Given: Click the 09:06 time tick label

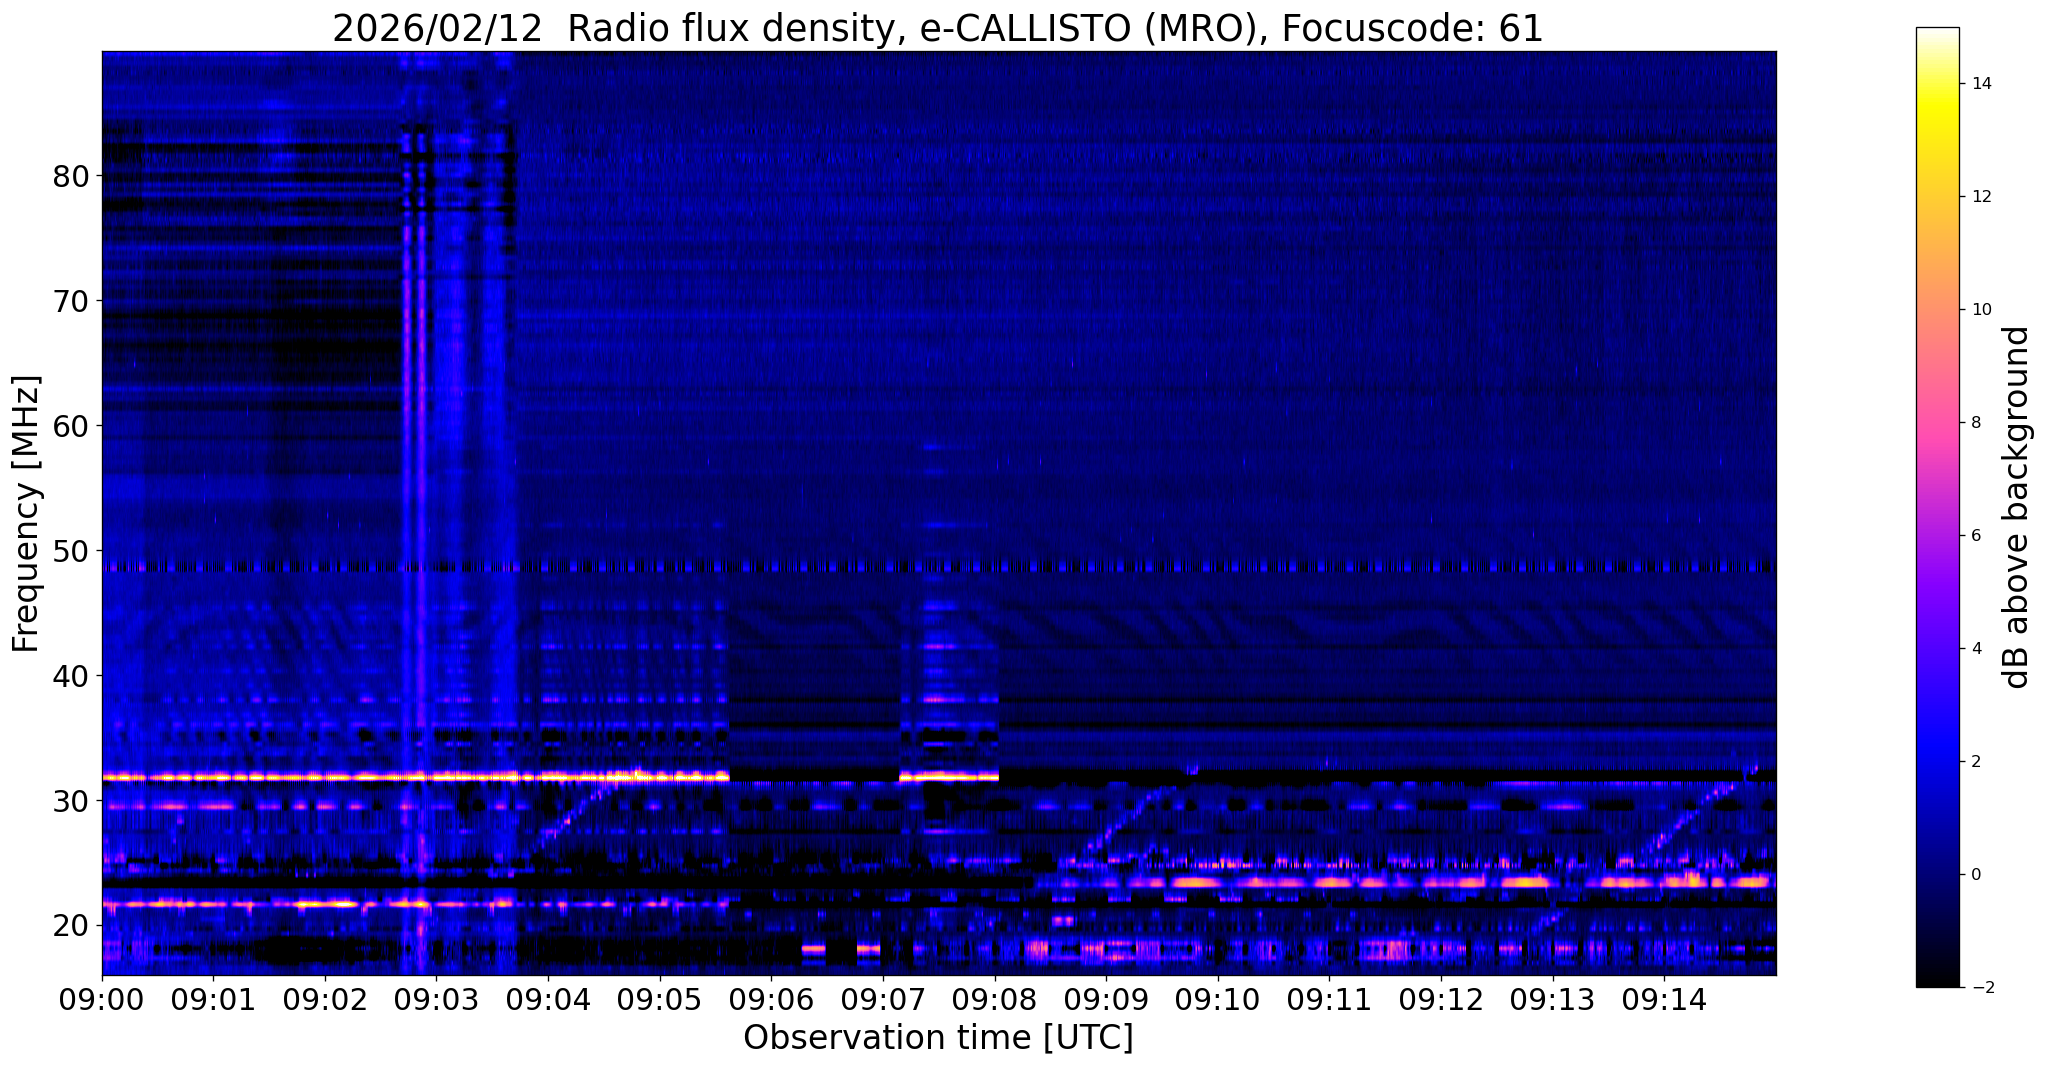Looking at the screenshot, I should point(771,1000).
